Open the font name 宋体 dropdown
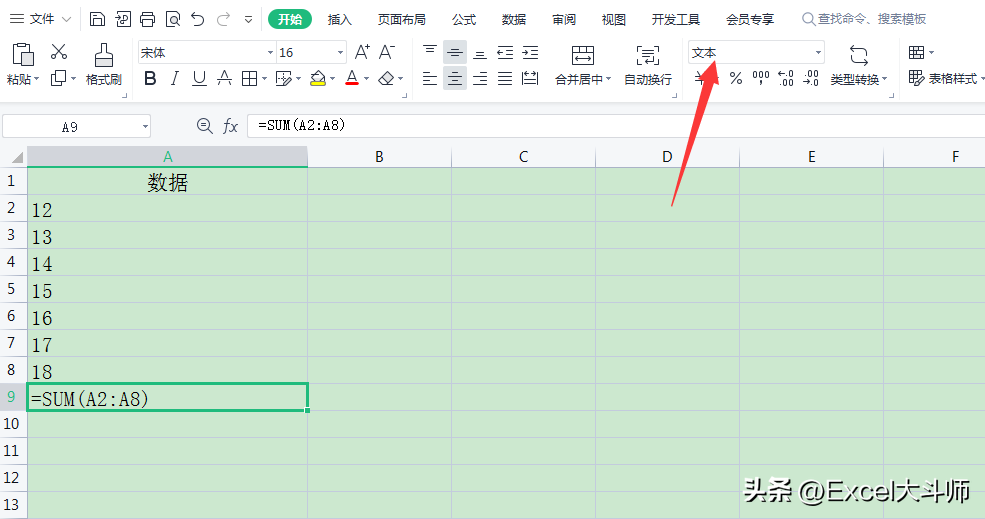The image size is (985, 519). point(270,52)
